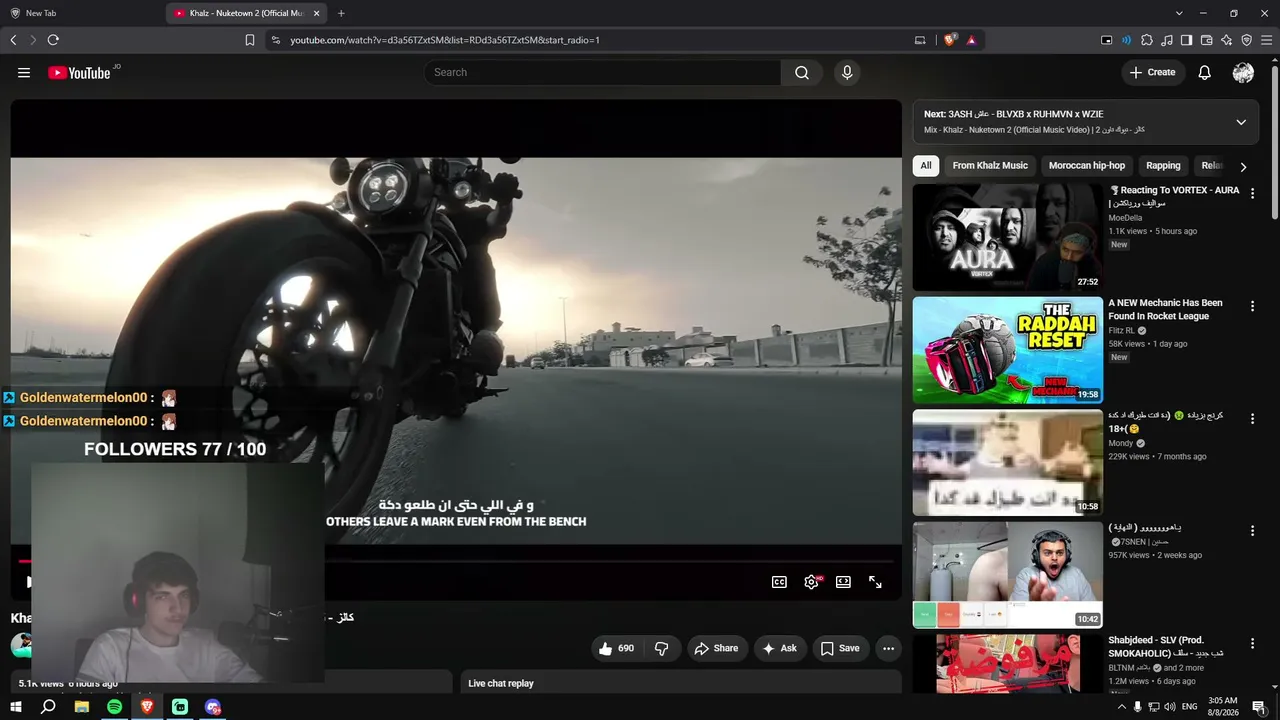Open Spotify from the taskbar
The height and width of the screenshot is (720, 1280).
(x=114, y=707)
